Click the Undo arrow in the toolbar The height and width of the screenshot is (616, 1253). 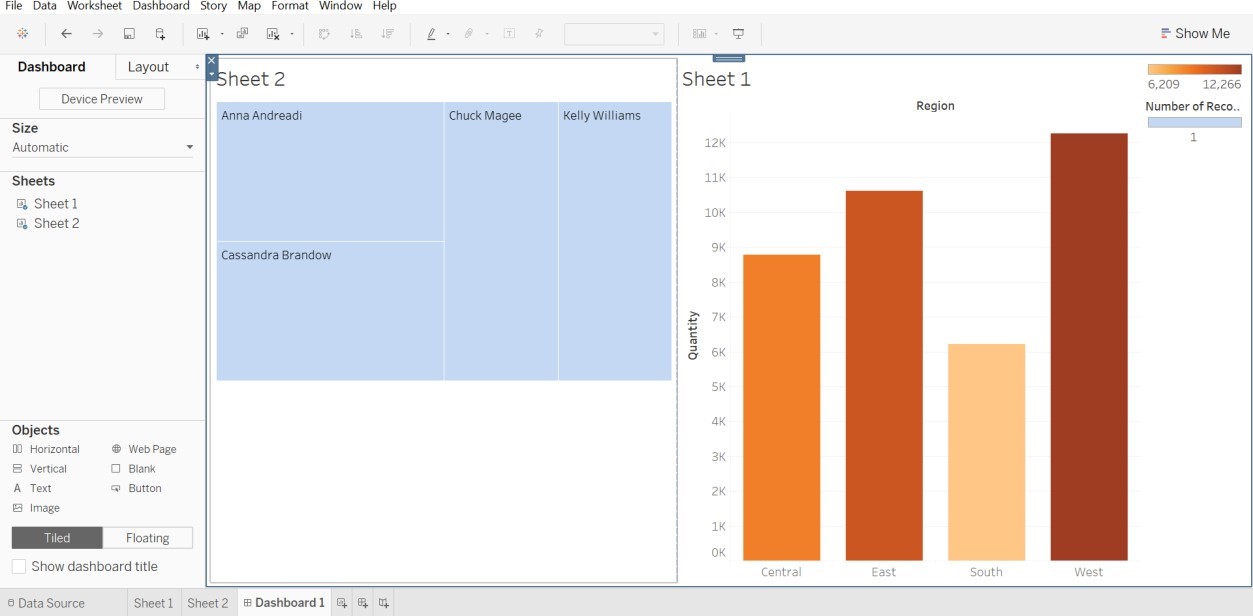(x=66, y=33)
